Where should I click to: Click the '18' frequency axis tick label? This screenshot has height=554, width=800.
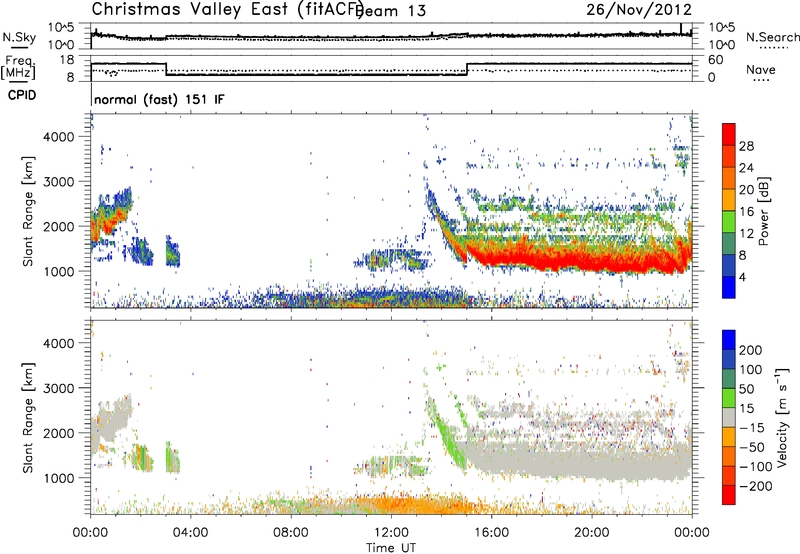click(x=67, y=60)
